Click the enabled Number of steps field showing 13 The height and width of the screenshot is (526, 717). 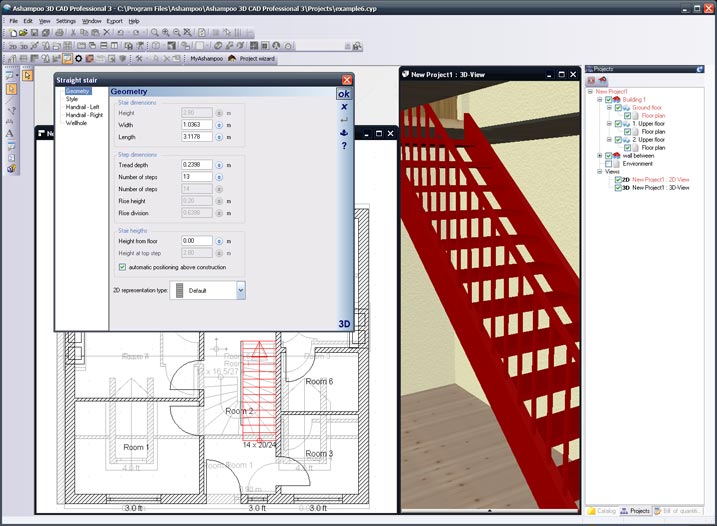click(197, 177)
